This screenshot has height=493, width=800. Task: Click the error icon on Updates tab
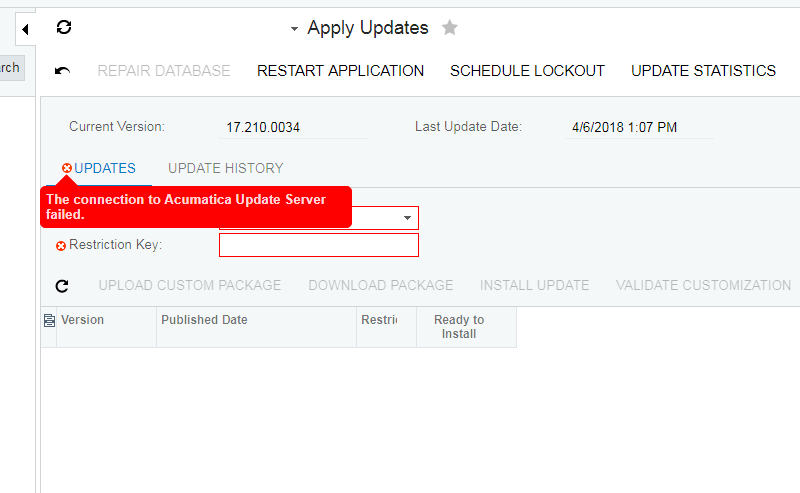tap(67, 168)
